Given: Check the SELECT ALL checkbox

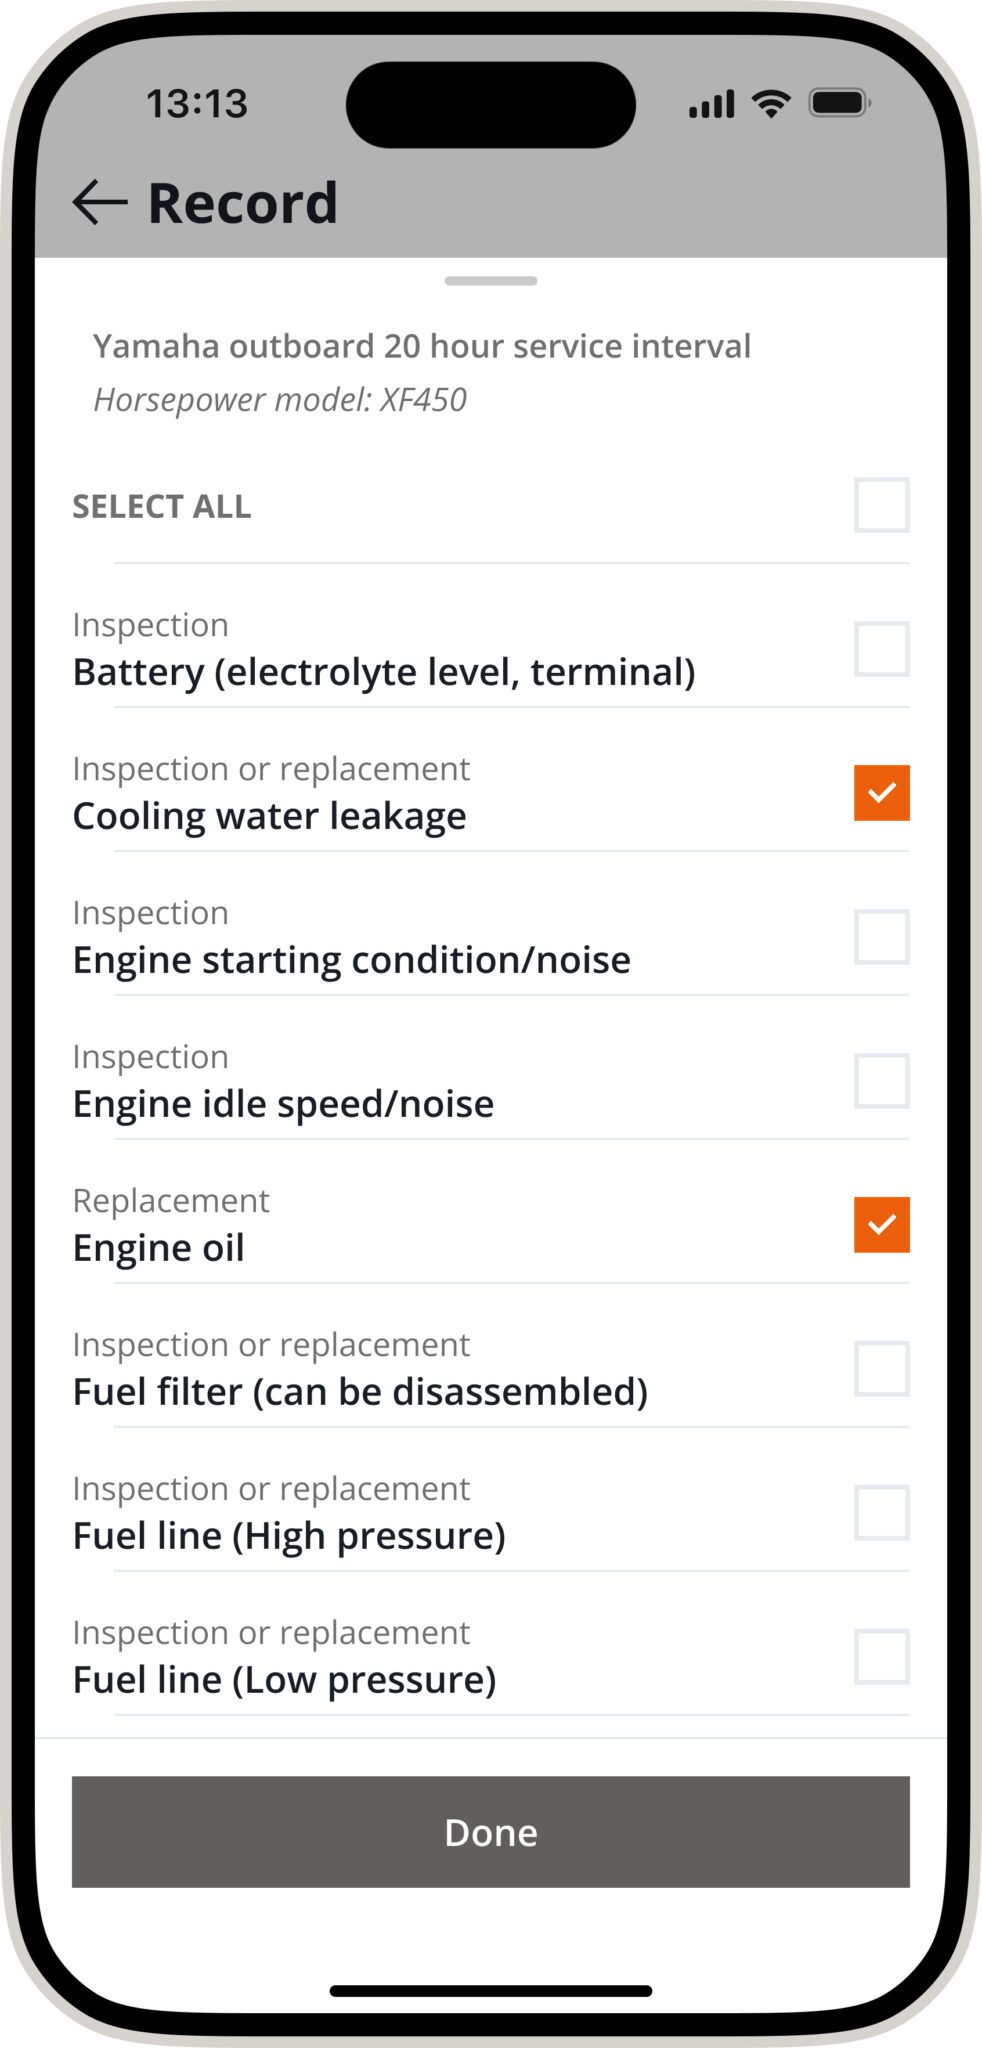Looking at the screenshot, I should point(881,505).
